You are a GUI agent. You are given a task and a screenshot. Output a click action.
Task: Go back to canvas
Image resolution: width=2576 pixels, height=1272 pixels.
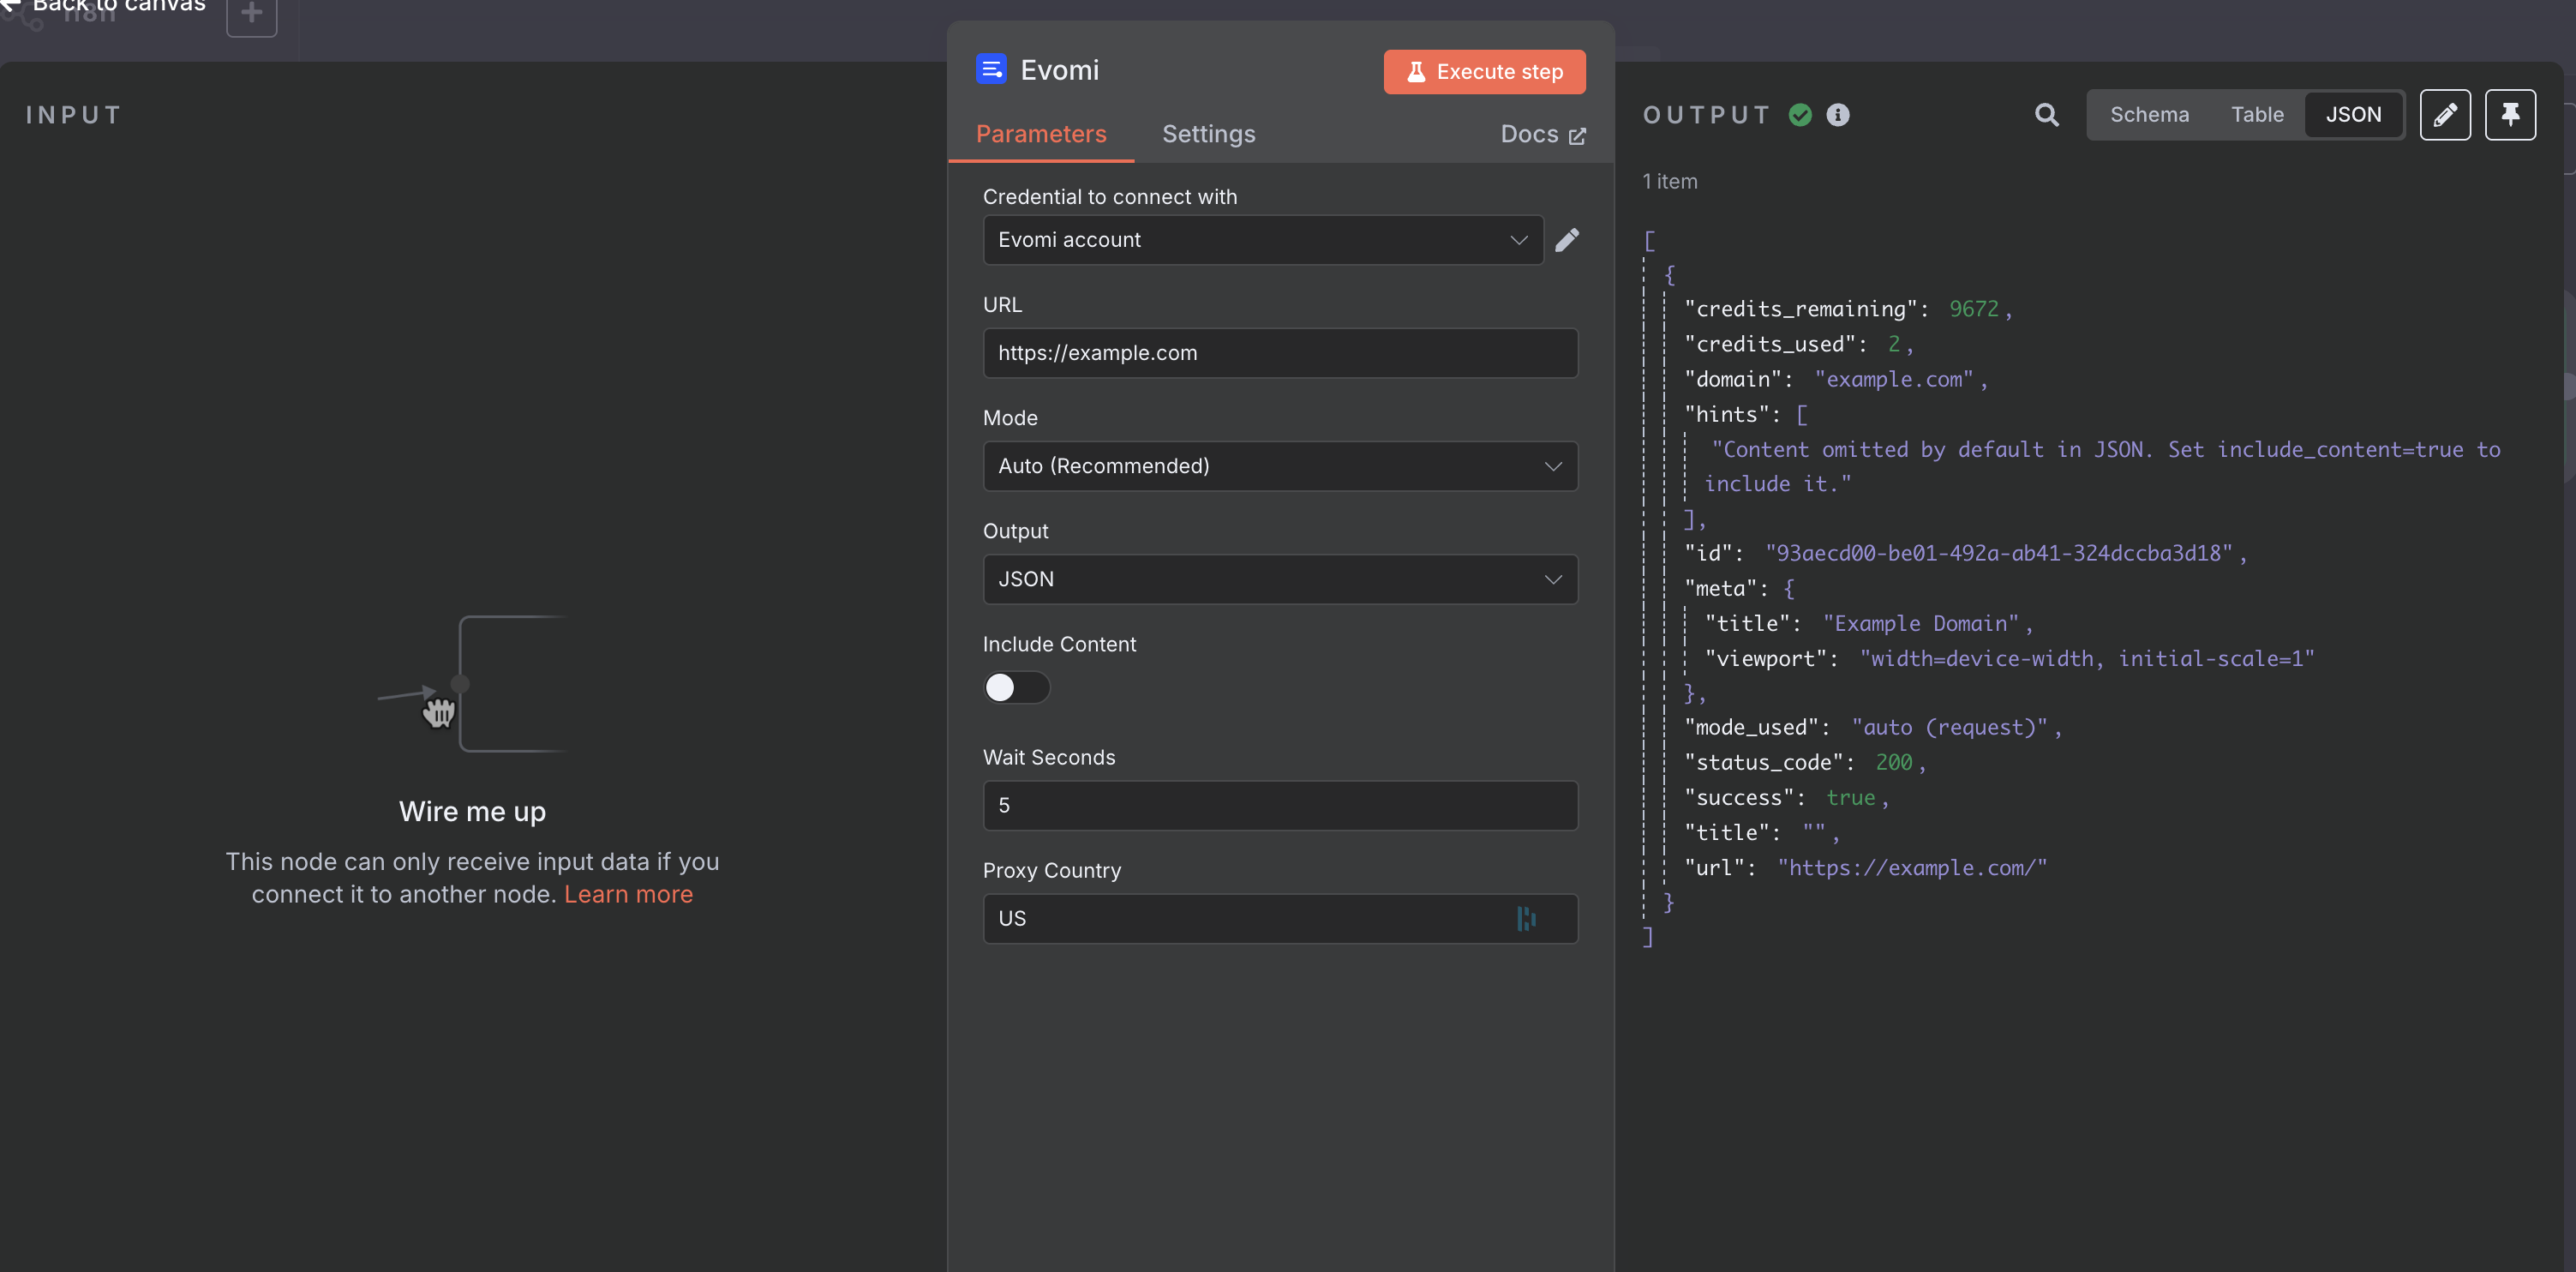point(104,5)
